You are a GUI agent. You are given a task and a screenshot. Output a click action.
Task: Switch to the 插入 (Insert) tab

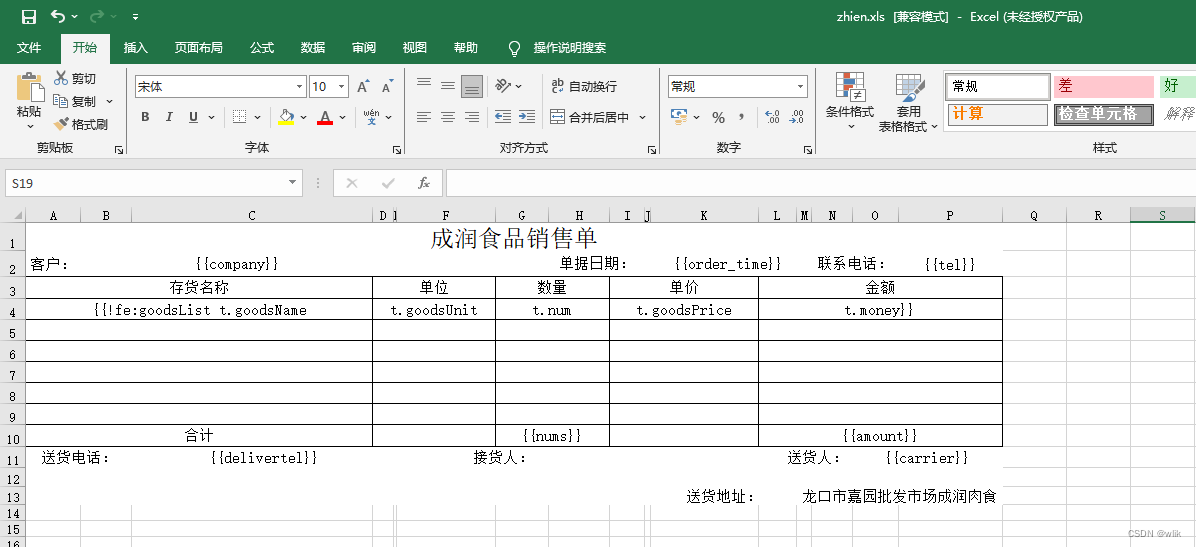click(x=136, y=47)
